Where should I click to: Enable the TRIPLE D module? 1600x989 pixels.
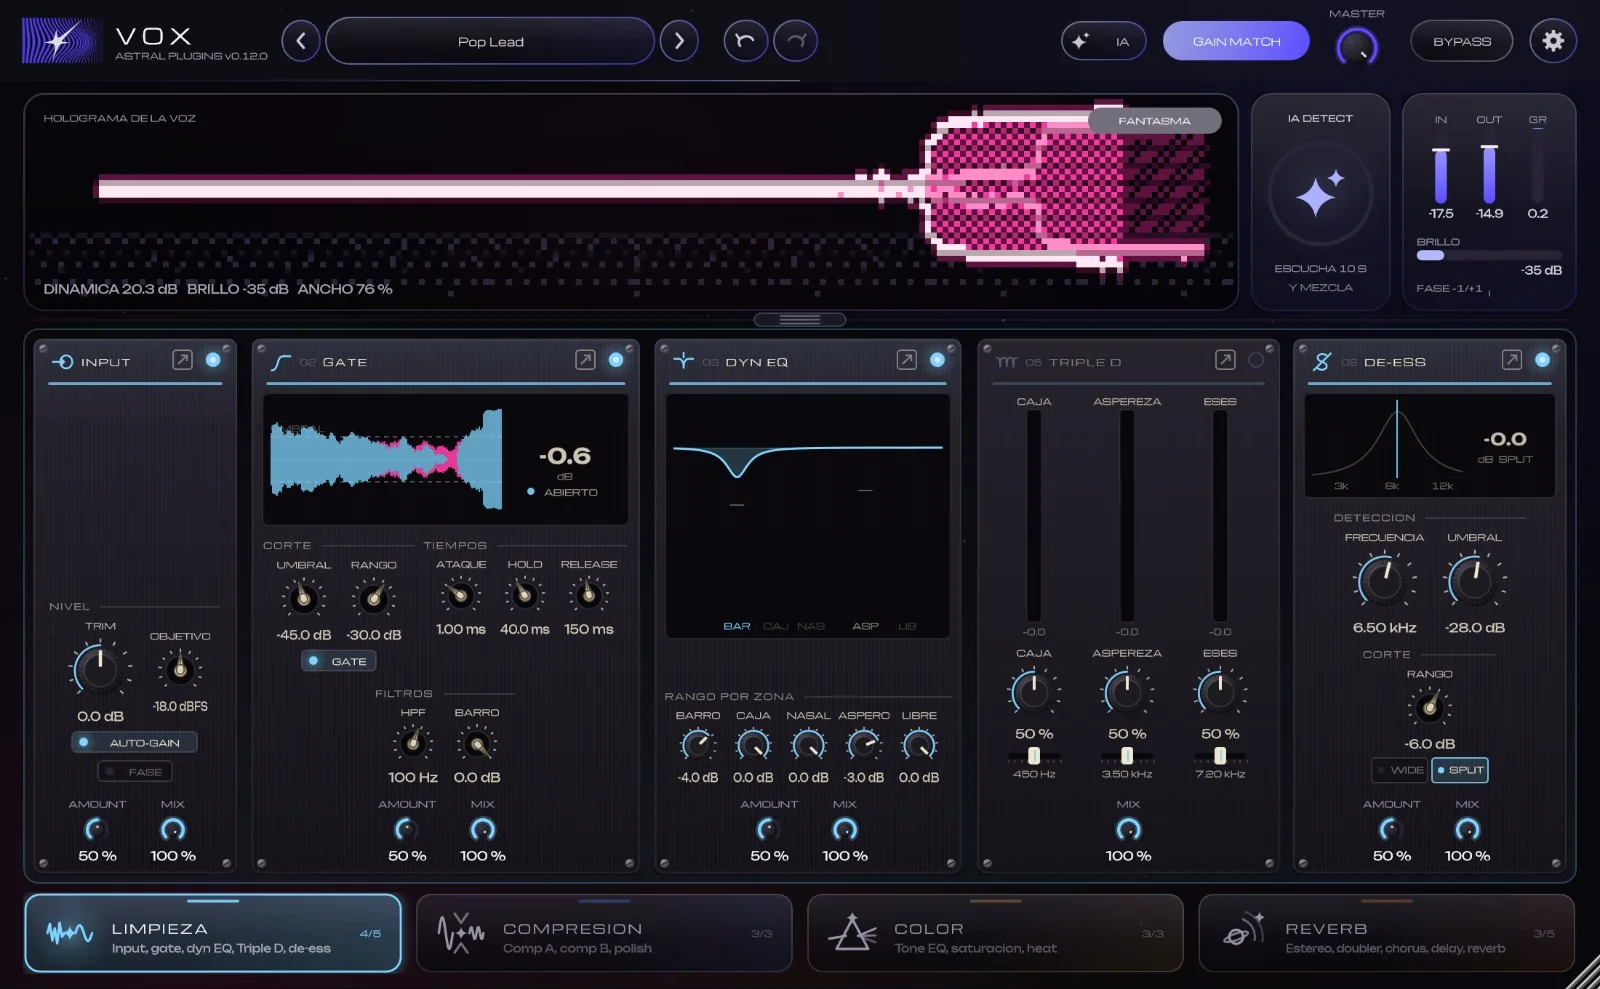tap(1256, 360)
